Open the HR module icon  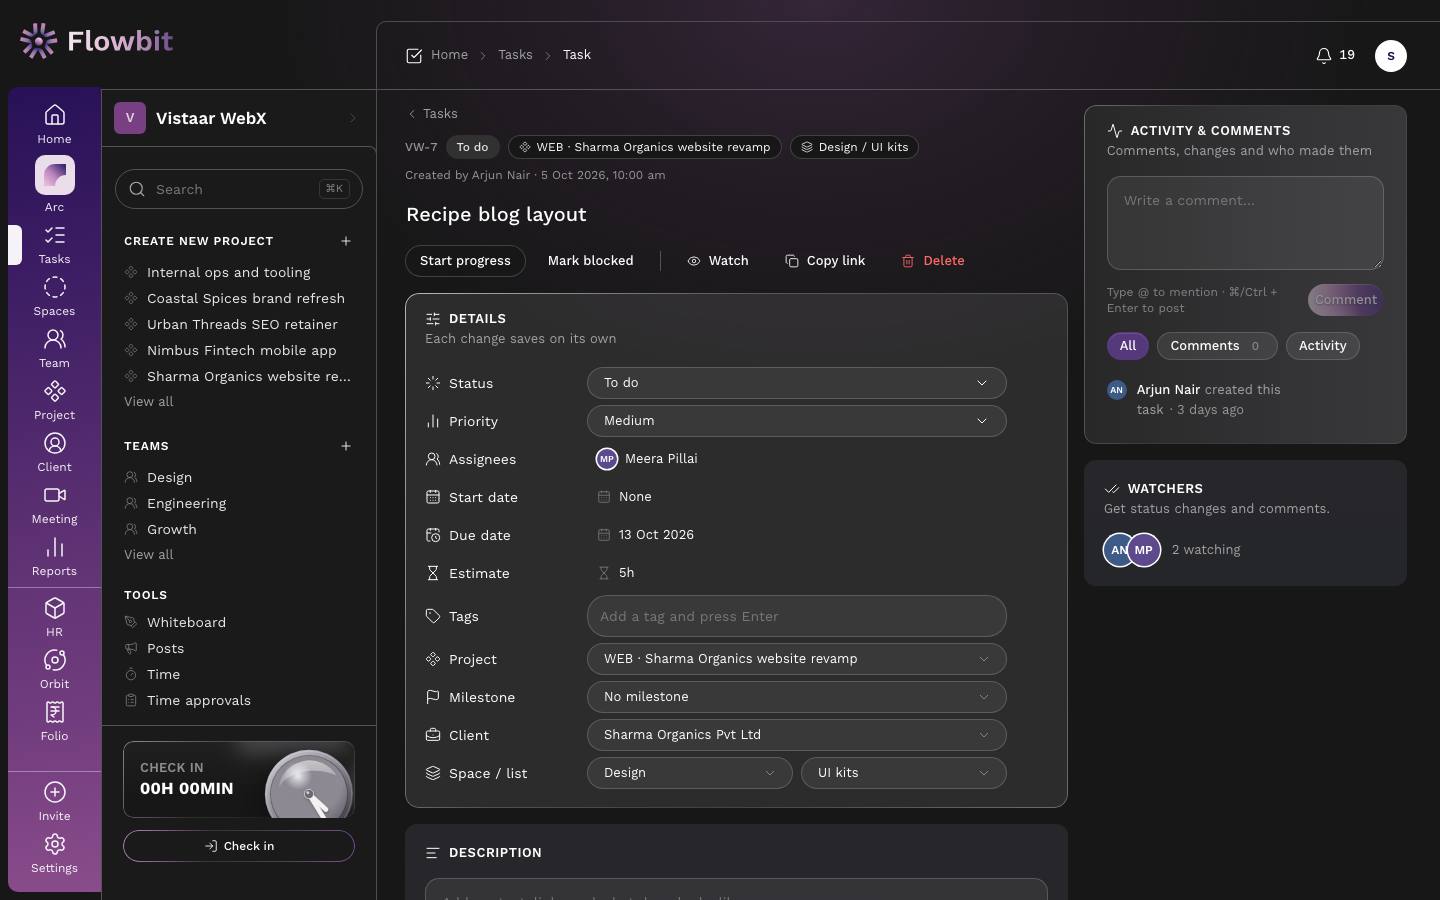[x=54, y=609]
